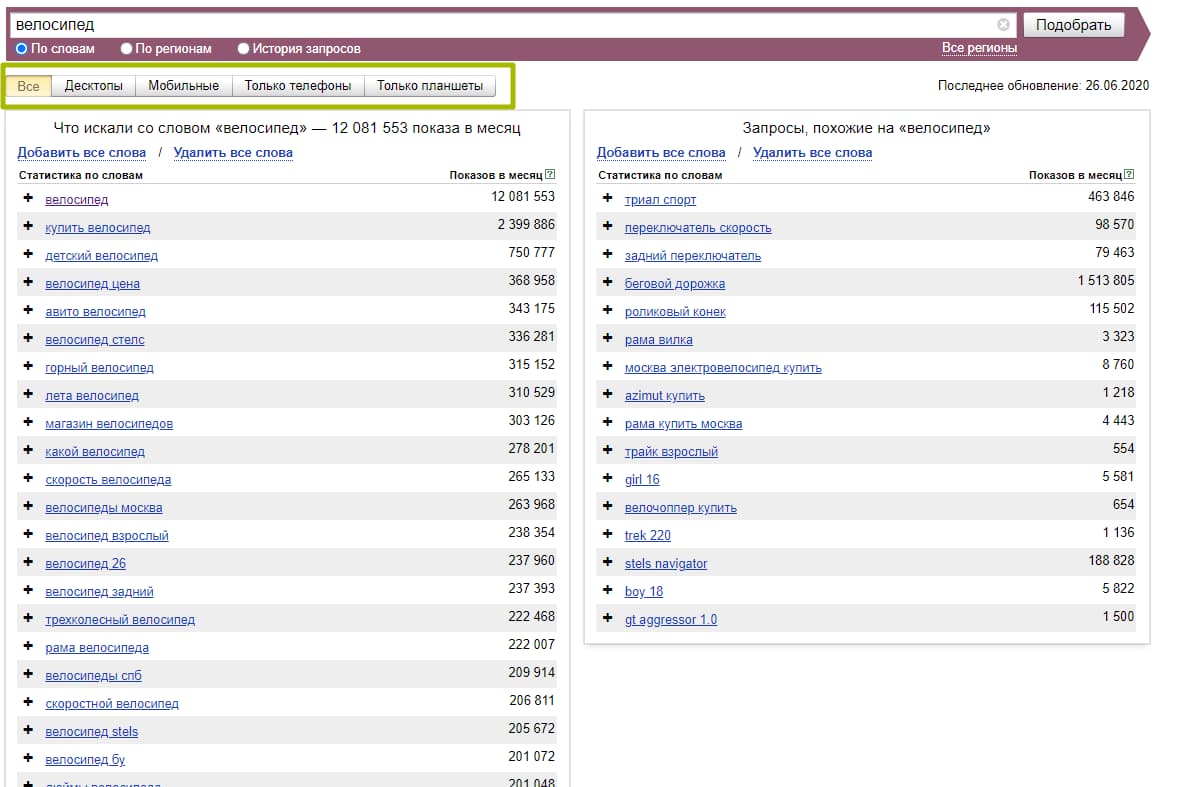Screen dimensions: 1177x787
Task: Add 'детский велосипед' using its plus icon
Action: click(28, 255)
